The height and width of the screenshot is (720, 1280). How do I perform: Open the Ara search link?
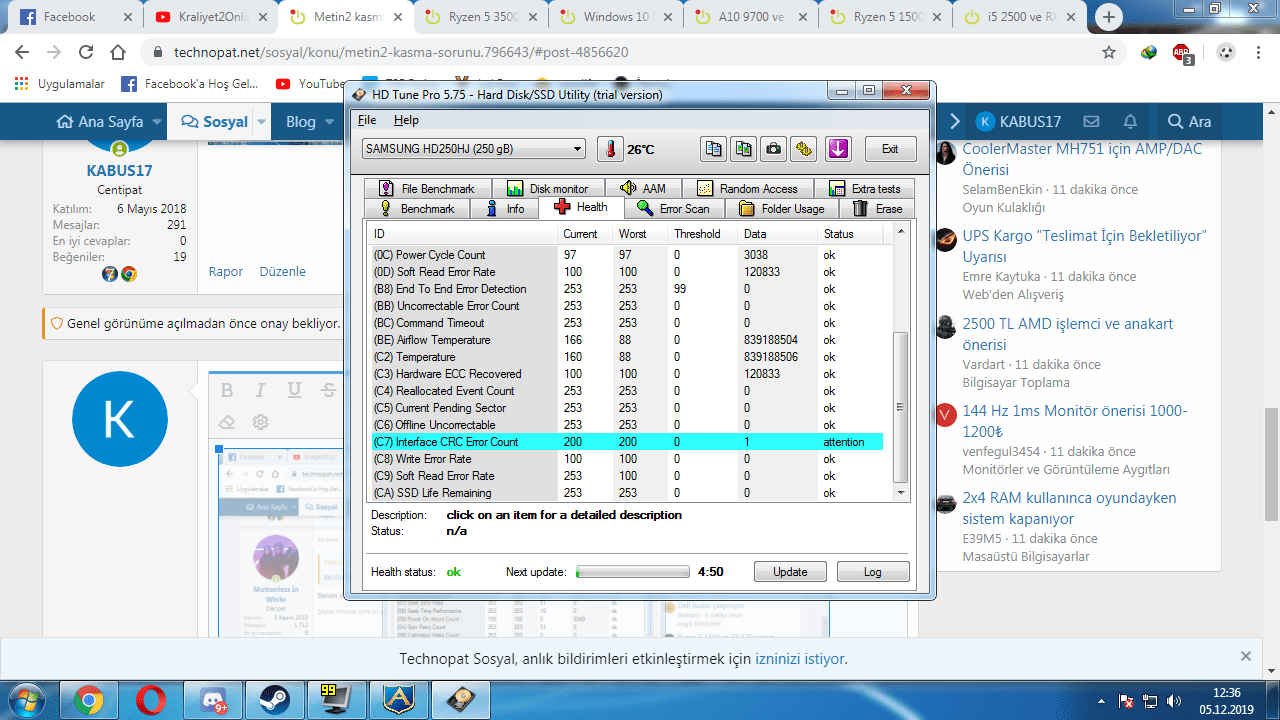(1189, 121)
